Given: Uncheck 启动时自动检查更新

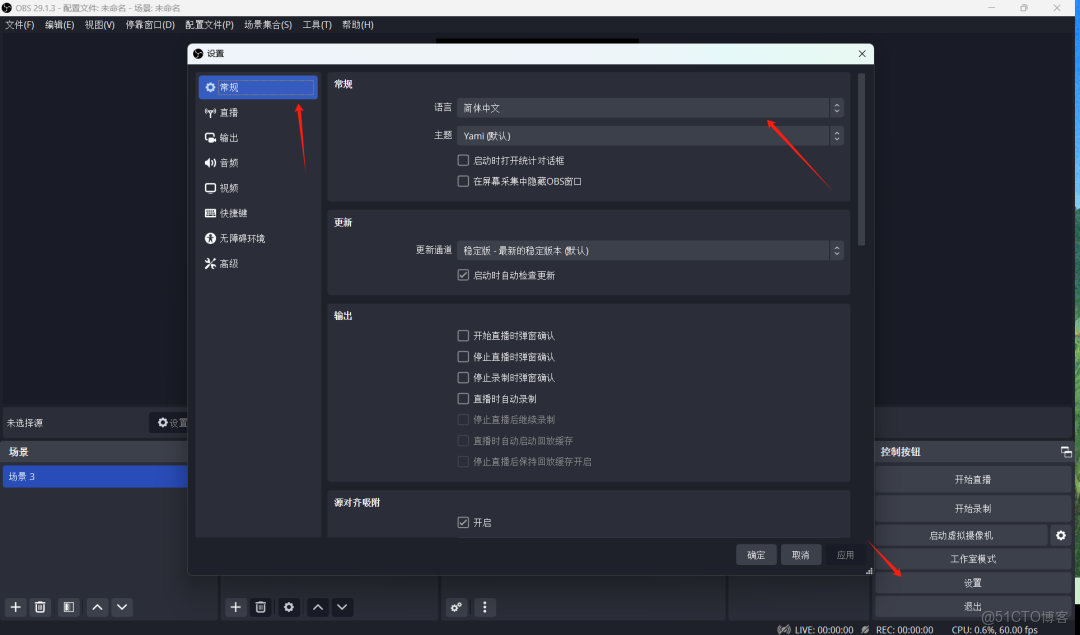Looking at the screenshot, I should 463,275.
